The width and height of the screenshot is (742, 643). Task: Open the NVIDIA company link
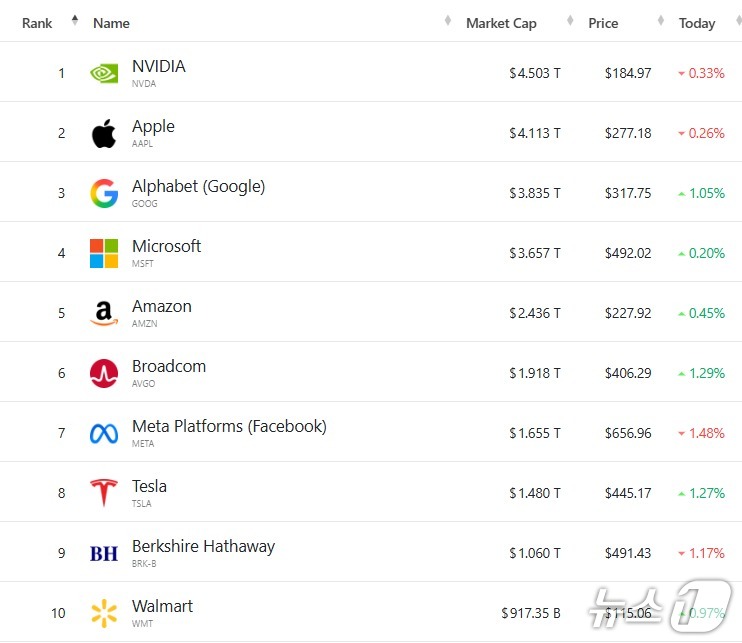158,67
